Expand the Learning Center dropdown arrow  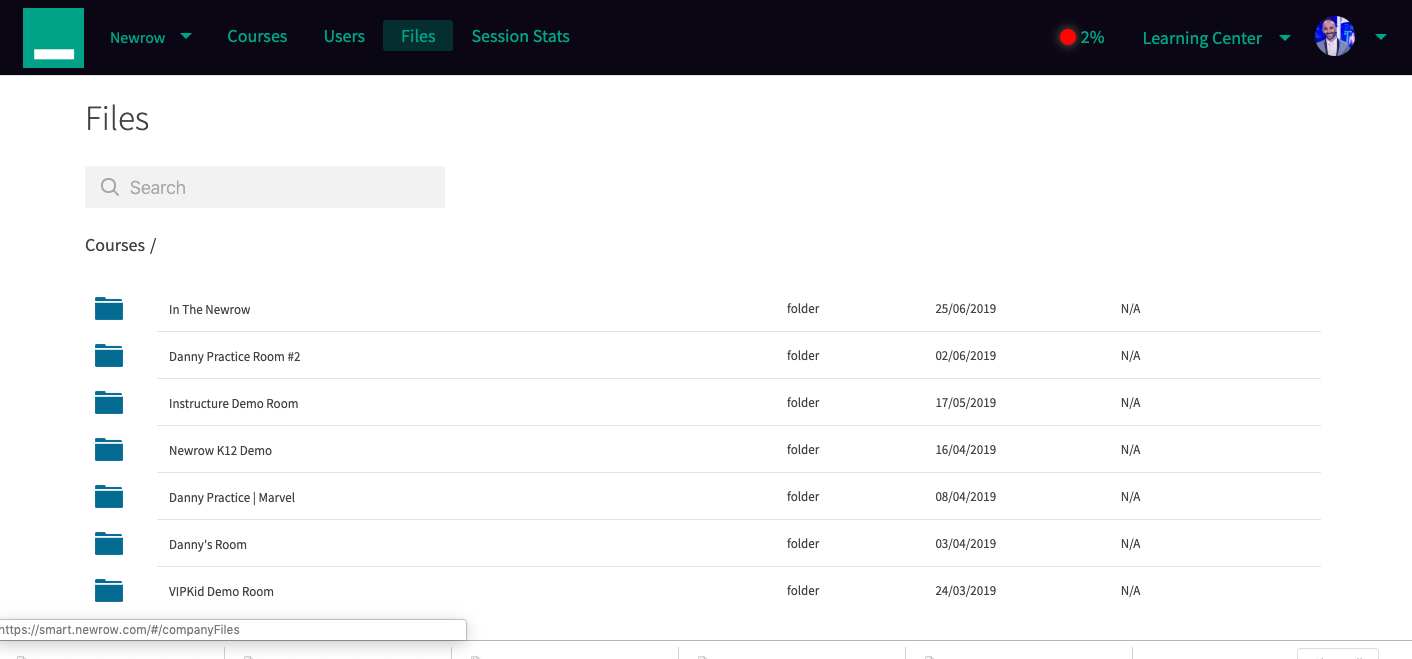[1285, 38]
